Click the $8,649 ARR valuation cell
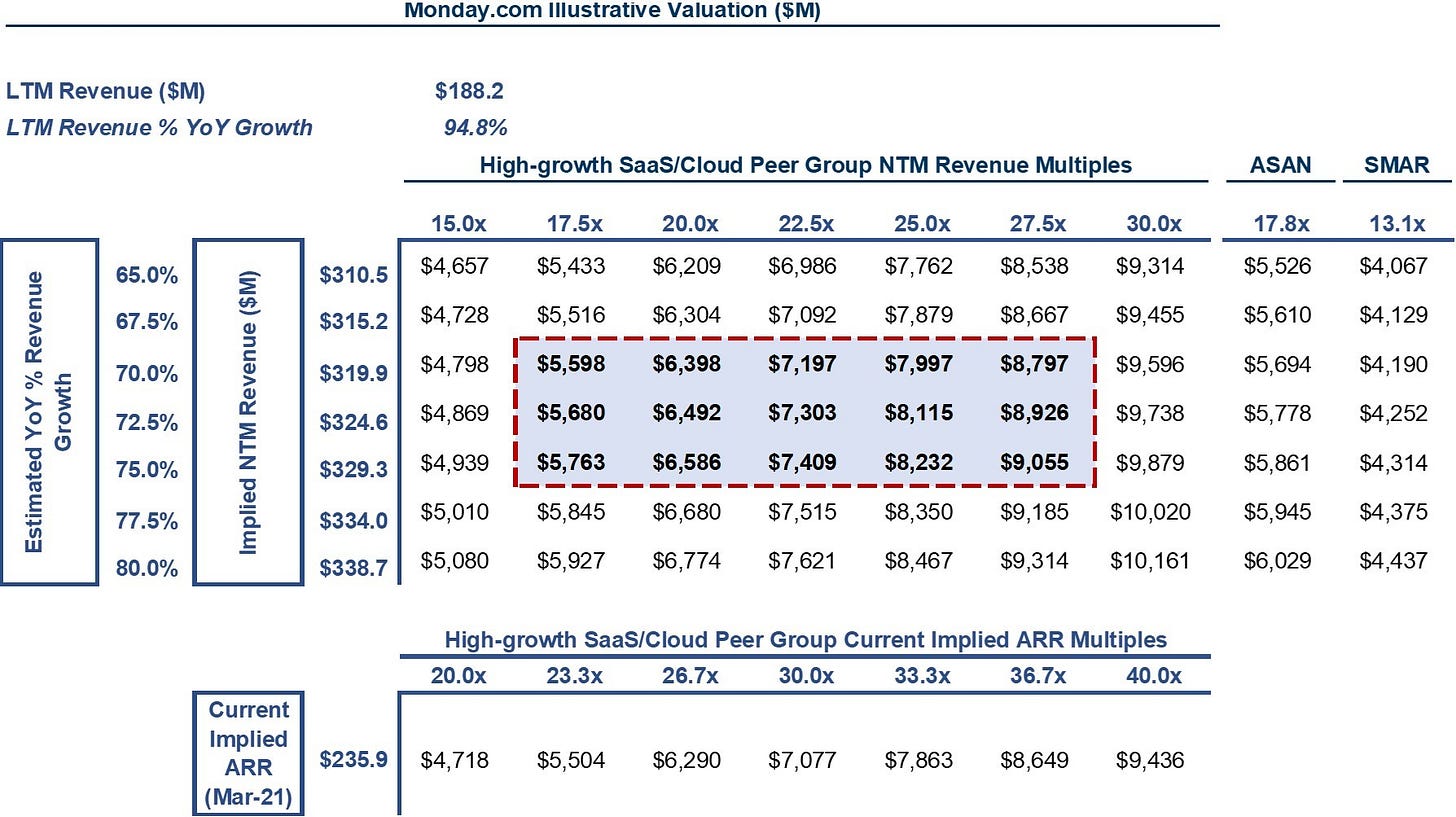Screen dimensions: 1456x817 click(1034, 760)
